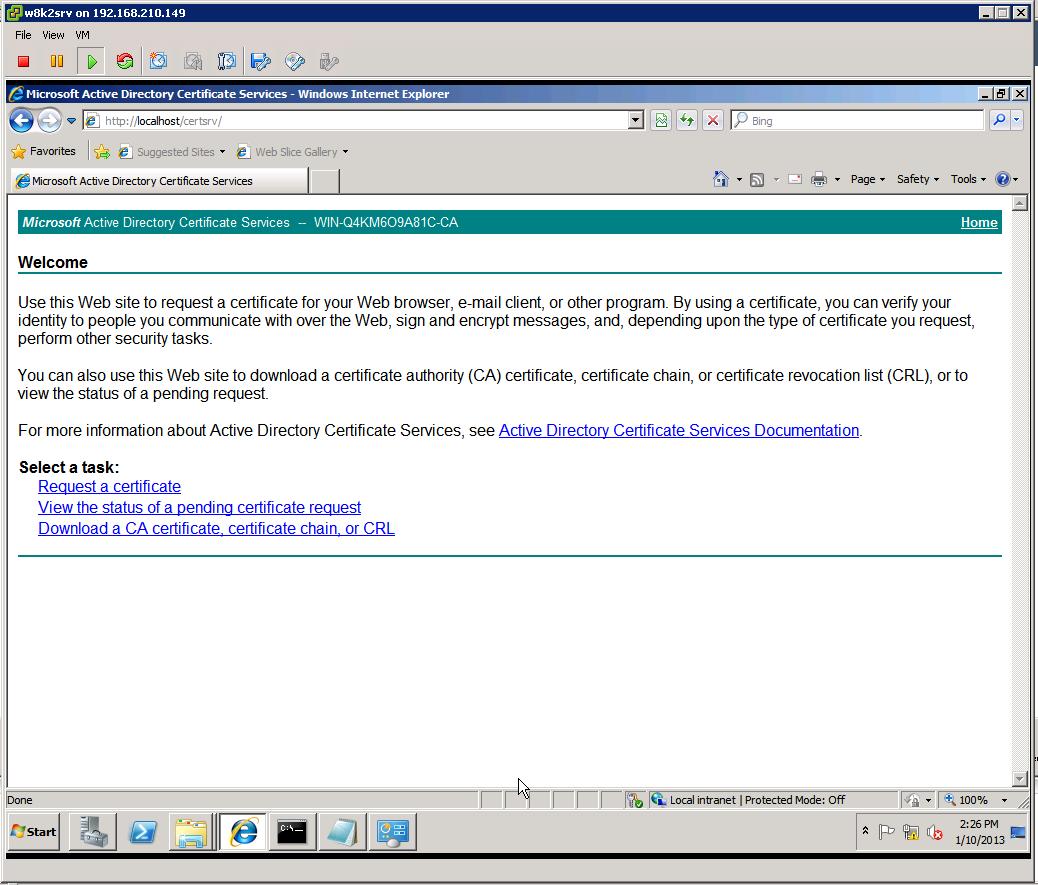Click the USB device connection icon

click(x=329, y=62)
